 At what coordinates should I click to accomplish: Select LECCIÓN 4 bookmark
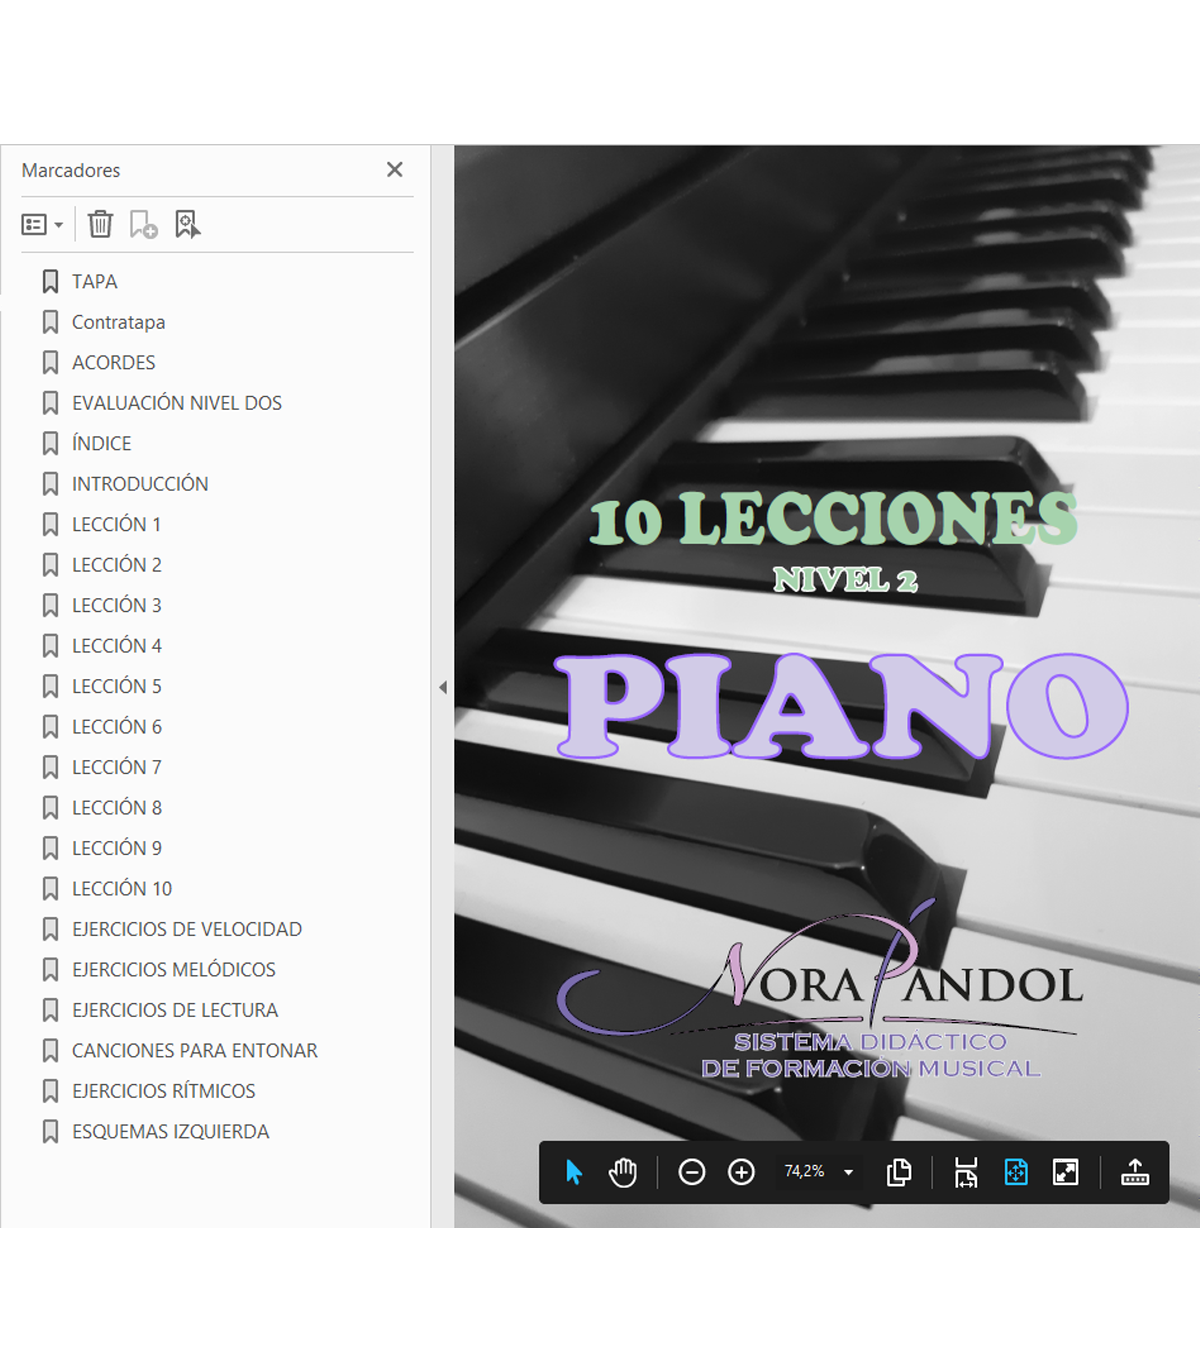[x=116, y=646]
